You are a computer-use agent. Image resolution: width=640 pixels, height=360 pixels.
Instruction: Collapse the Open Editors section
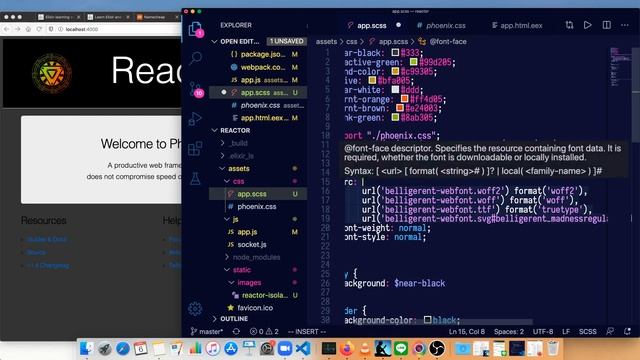214,41
